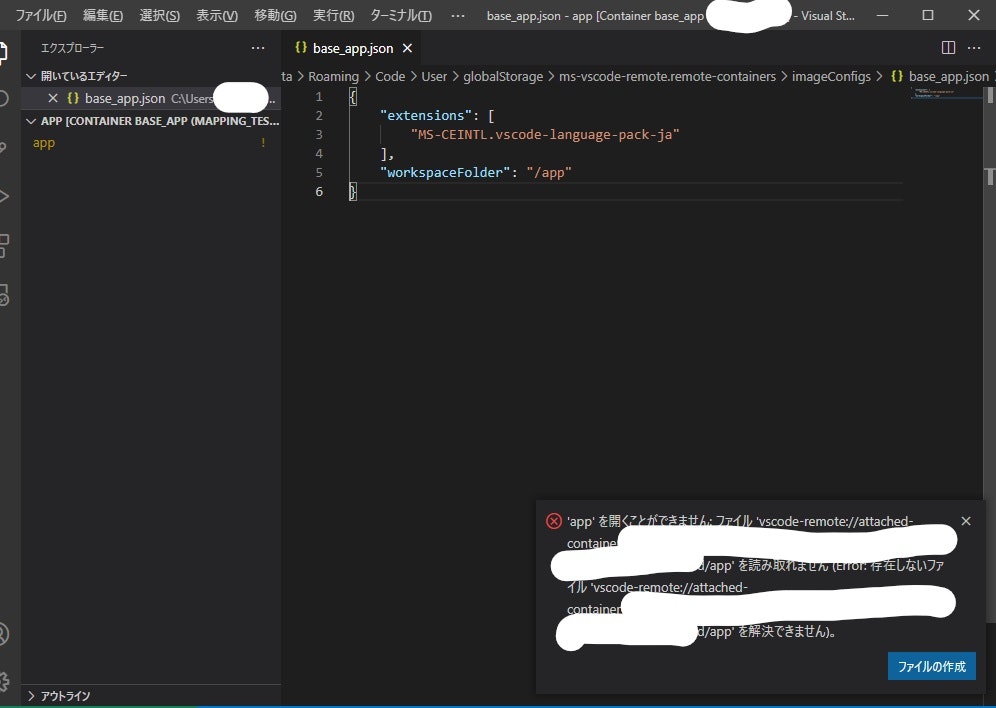The image size is (996, 708).
Task: Open the Run and Debug activity icon
Action: pyautogui.click(x=3, y=196)
